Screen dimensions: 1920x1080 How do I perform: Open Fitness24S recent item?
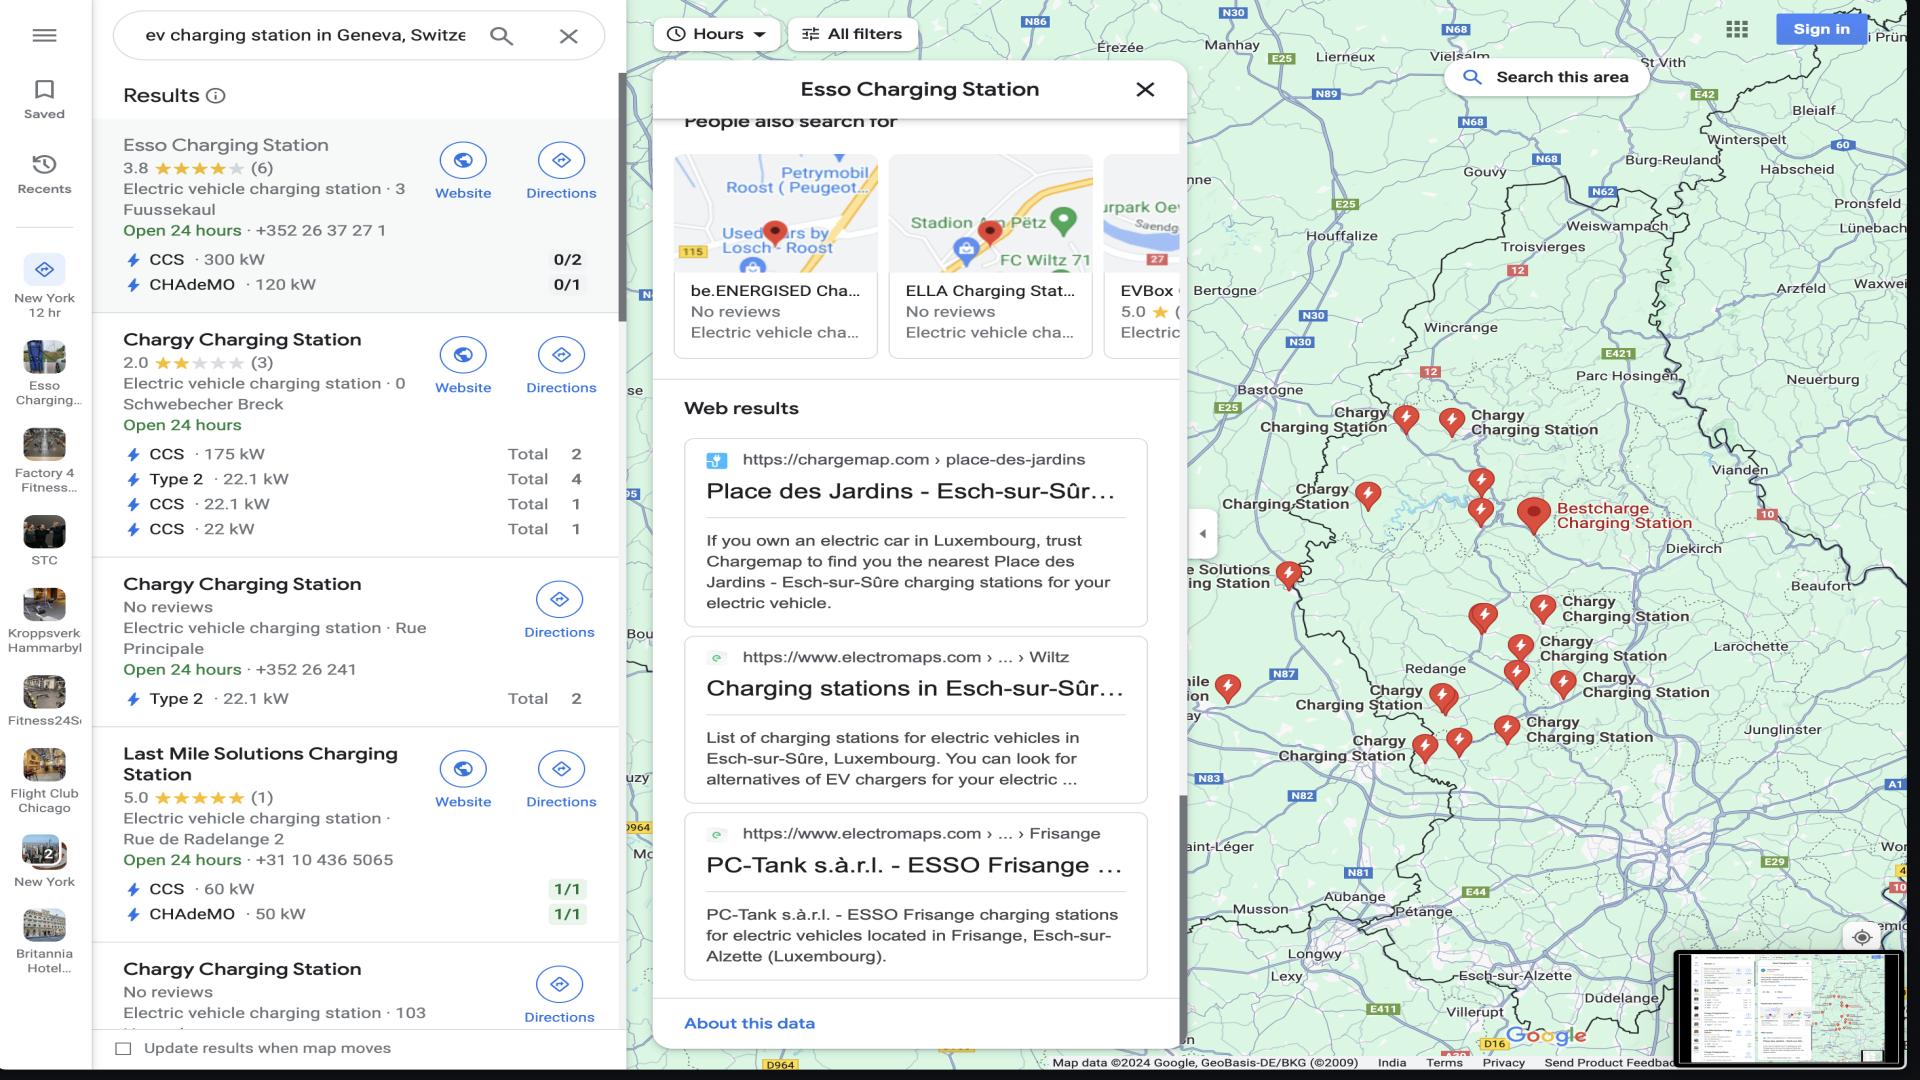[44, 701]
